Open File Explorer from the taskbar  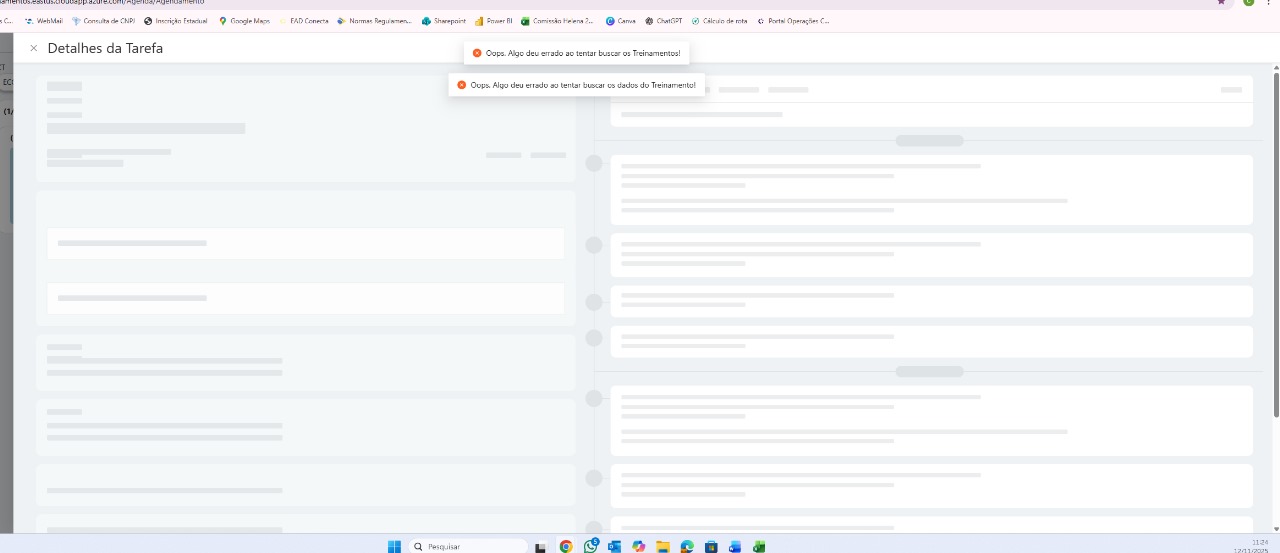coord(662,546)
